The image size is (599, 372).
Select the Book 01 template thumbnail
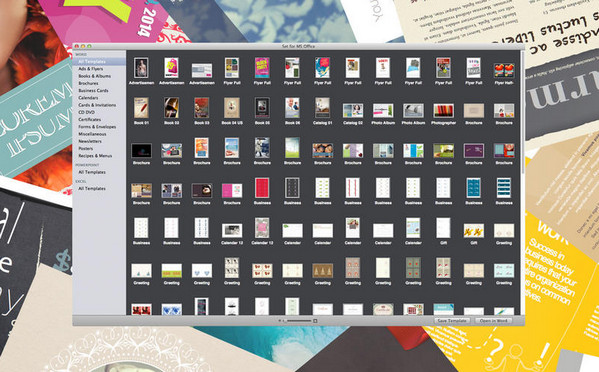pos(141,108)
